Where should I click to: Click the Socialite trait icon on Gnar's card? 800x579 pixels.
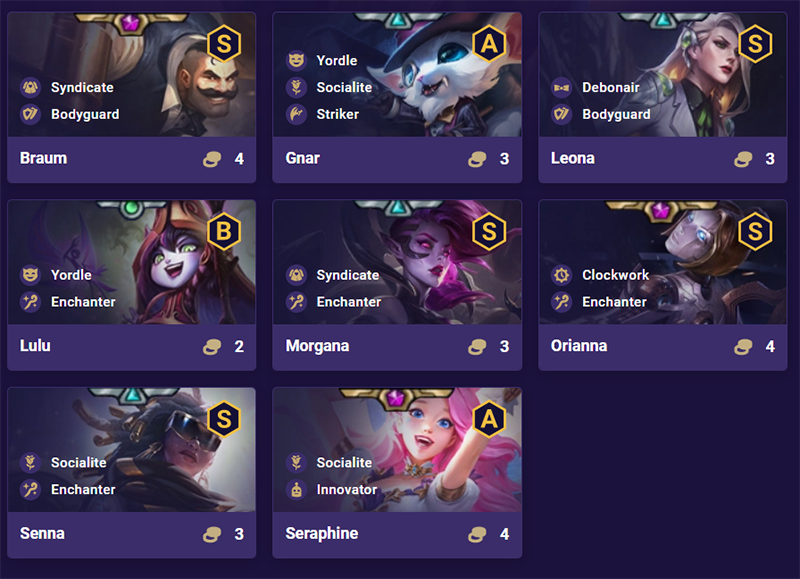tap(296, 87)
